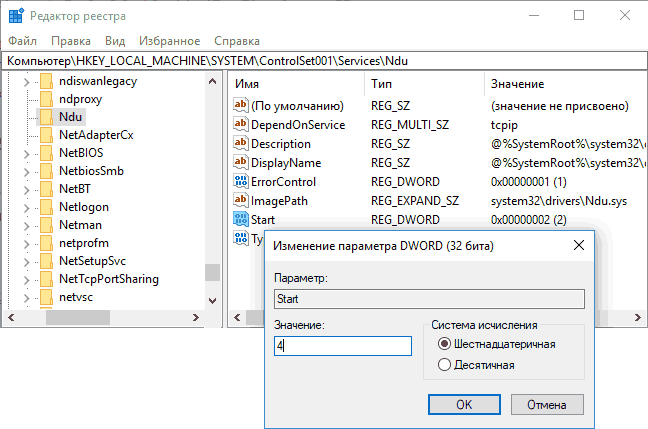The width and height of the screenshot is (648, 429).
Task: Click the netvsc folder icon
Action: 46,297
